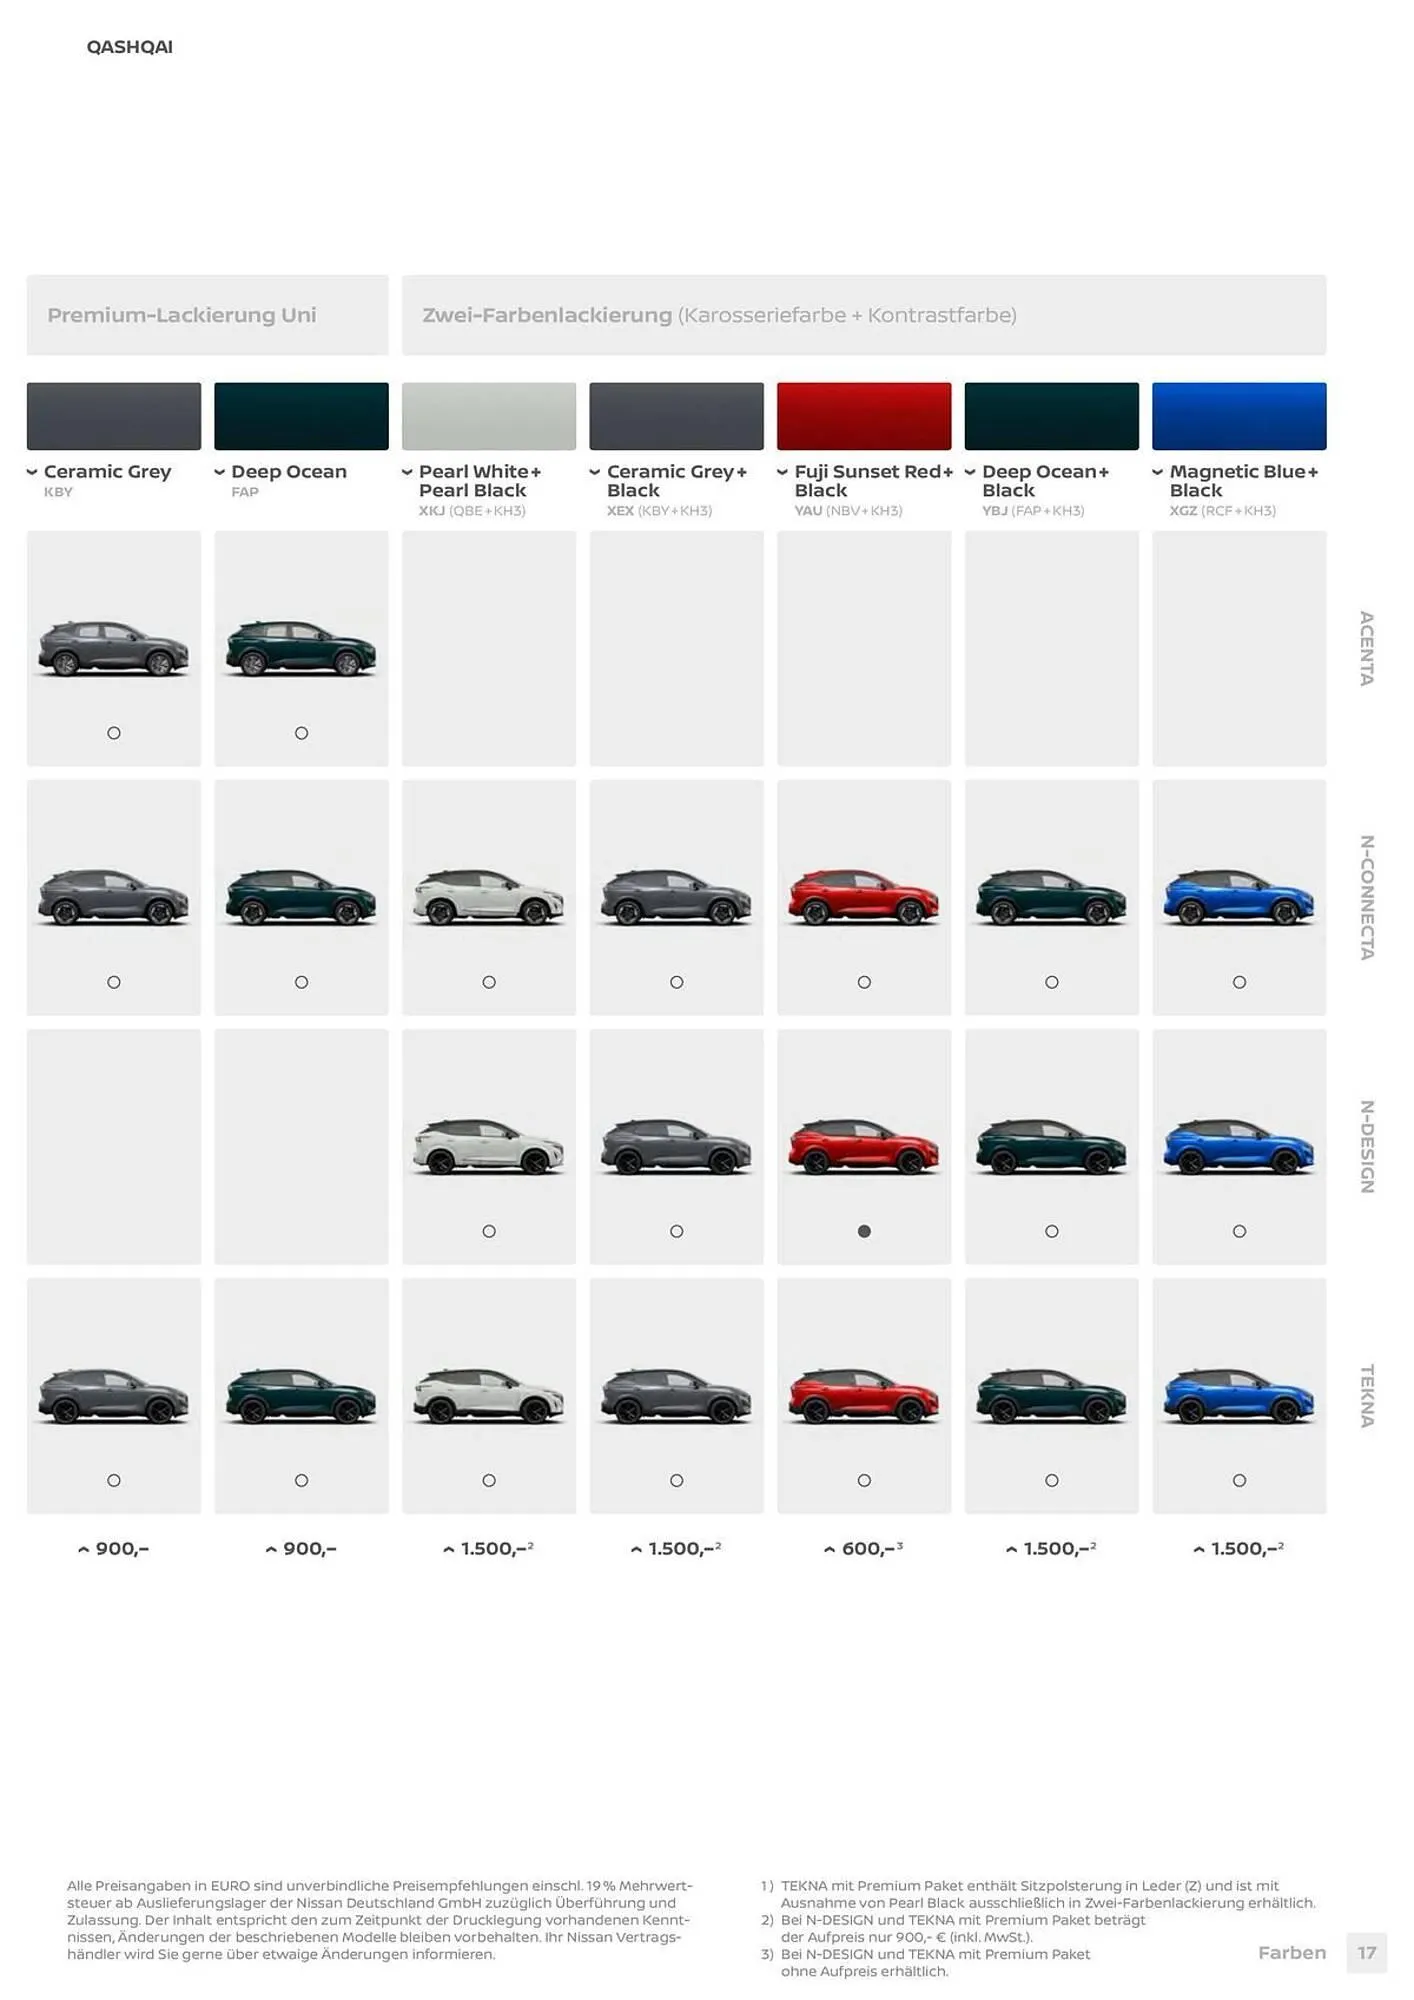Expand chevron next to Deep Ocean FAP label
The image size is (1414, 2000).
219,472
